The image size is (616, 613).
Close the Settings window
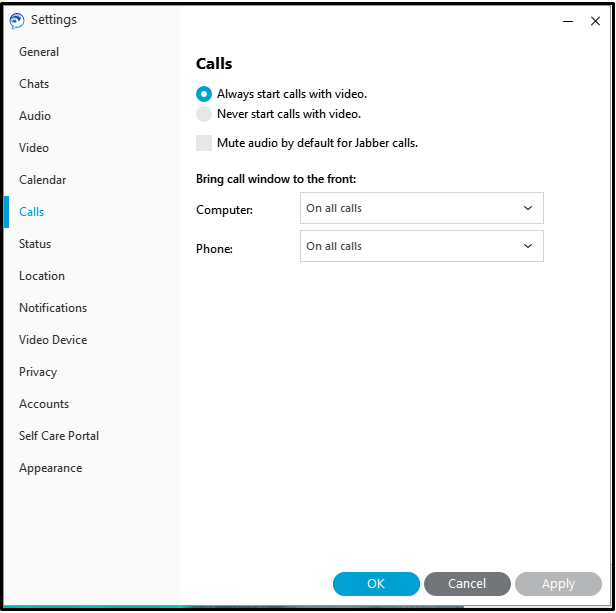(595, 20)
